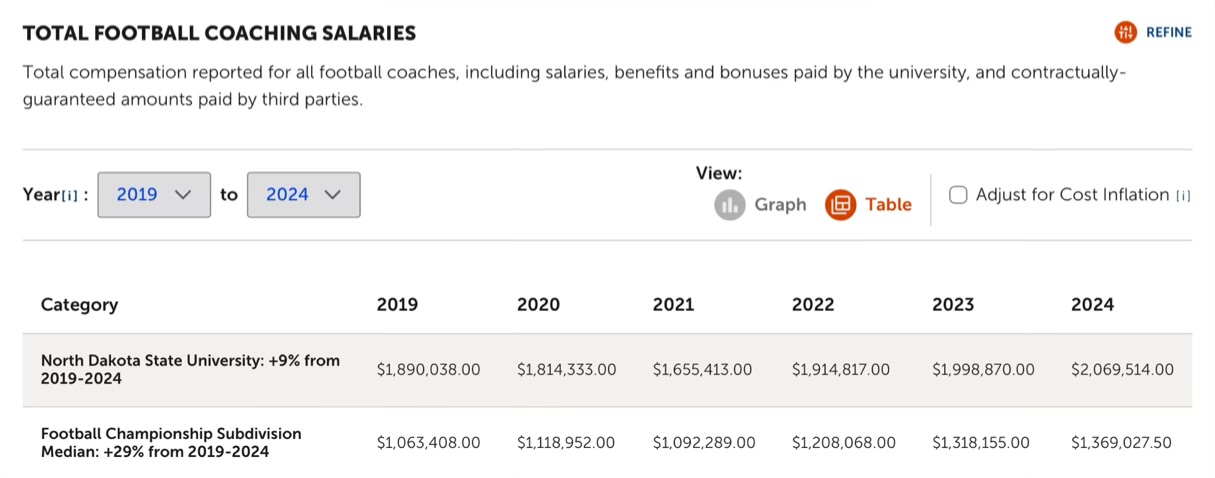This screenshot has width=1215, height=478.
Task: Click NDSU 2024 value $2,069,514.00
Action: (x=1122, y=370)
